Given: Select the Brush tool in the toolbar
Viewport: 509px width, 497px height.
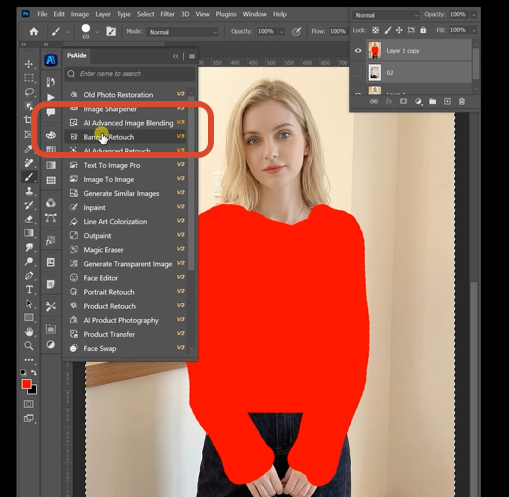Looking at the screenshot, I should click(29, 177).
